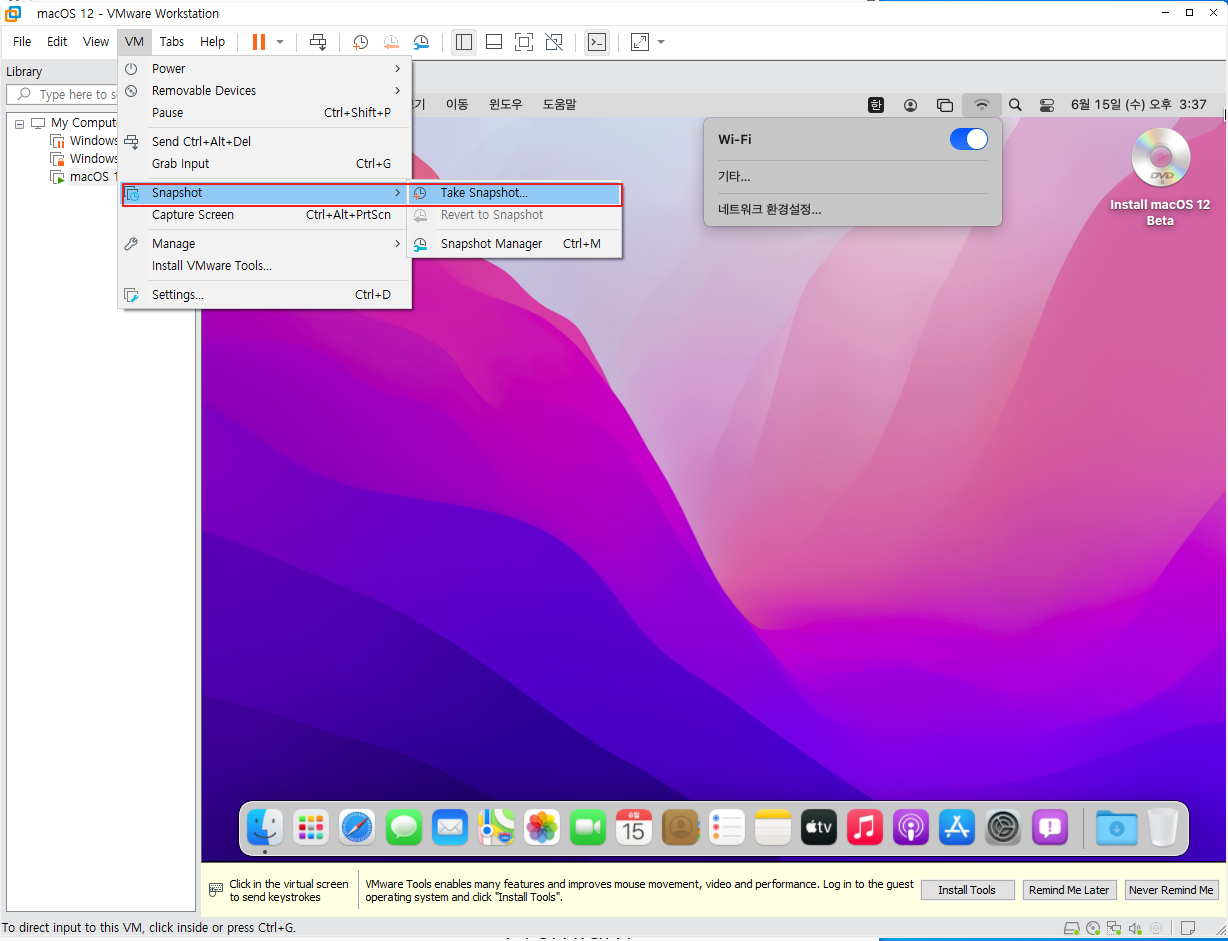Select Take Snapshot... in the submenu

(514, 194)
